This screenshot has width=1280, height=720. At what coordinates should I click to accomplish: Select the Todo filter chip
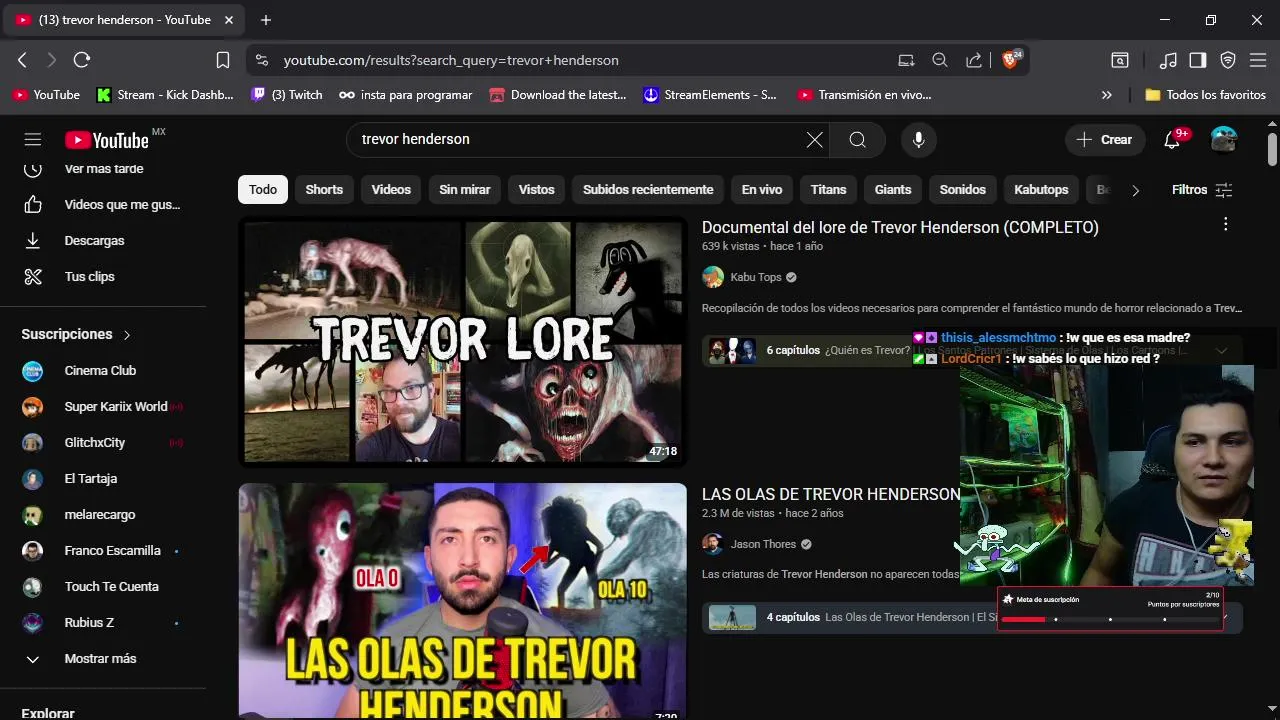click(x=263, y=190)
